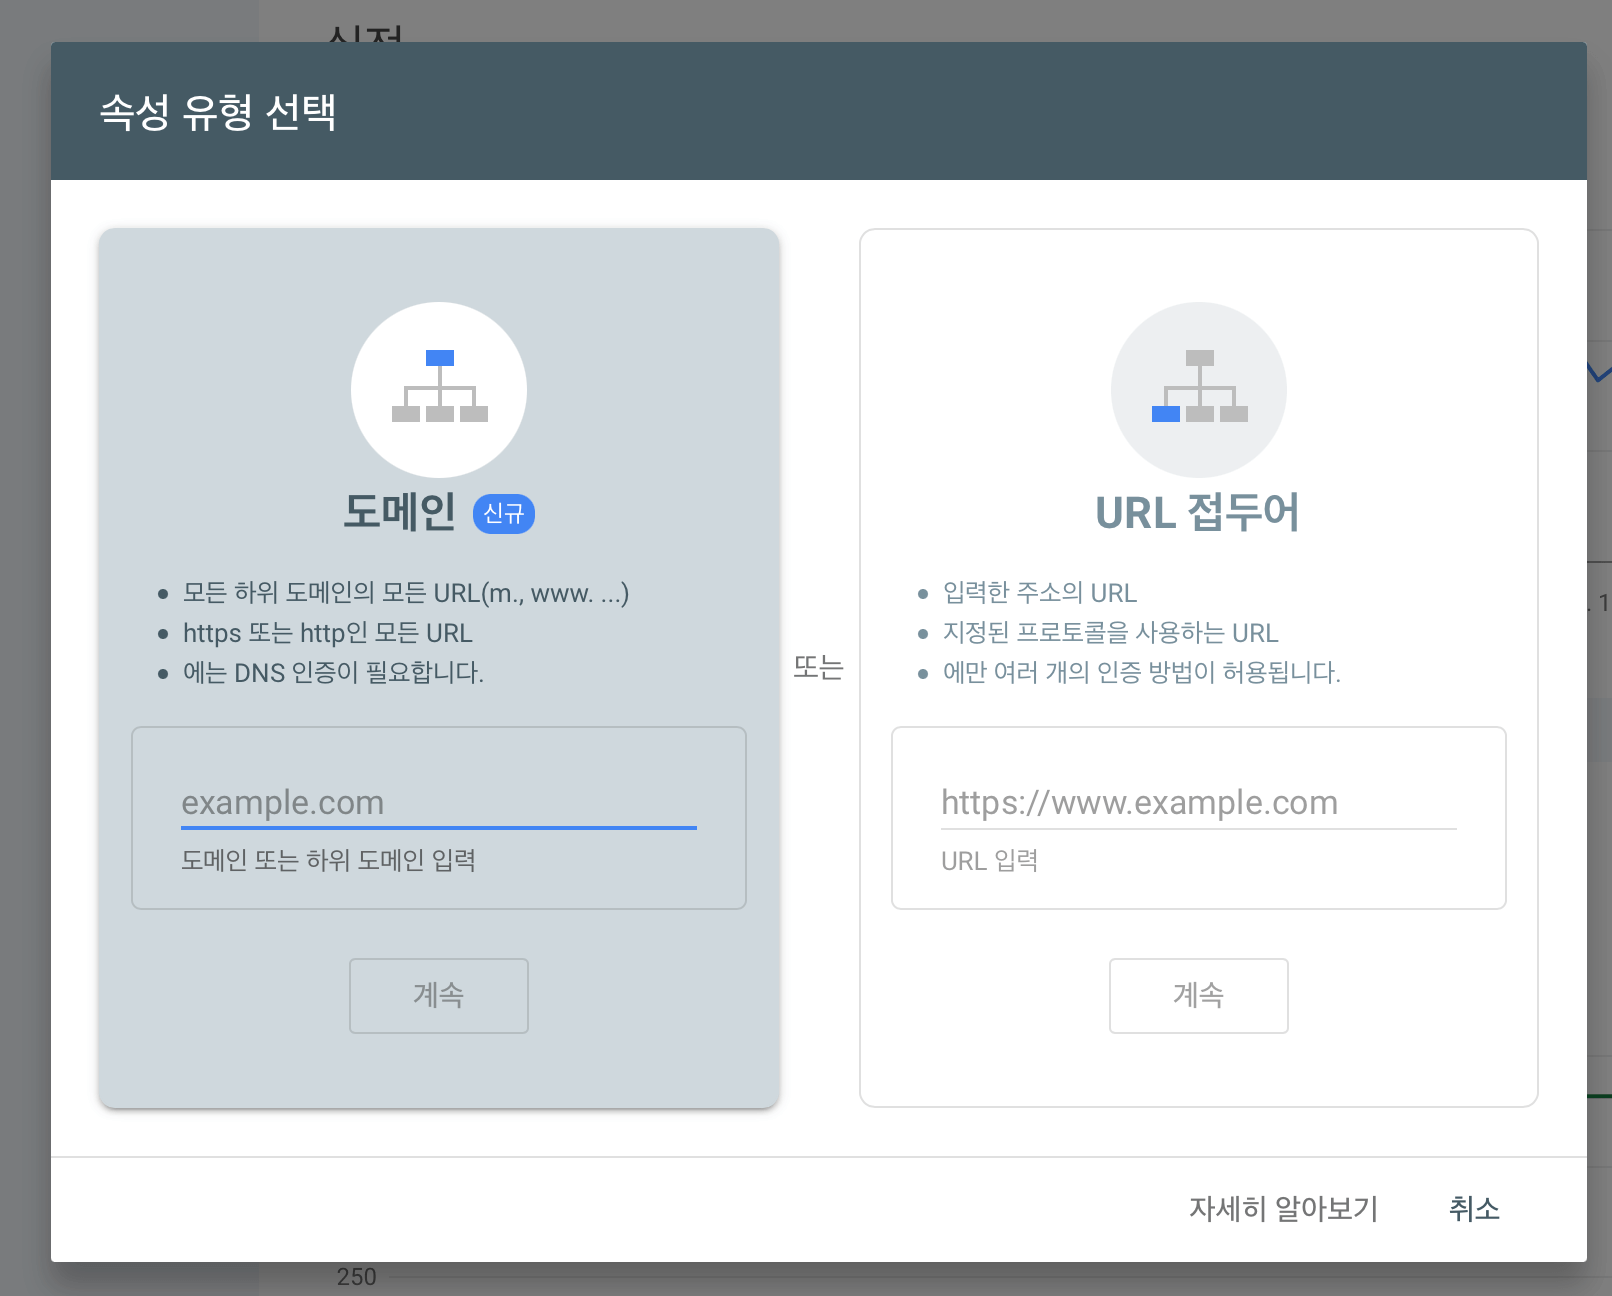1612x1296 pixels.
Task: Click the Domain property sitemap icon
Action: (x=438, y=390)
